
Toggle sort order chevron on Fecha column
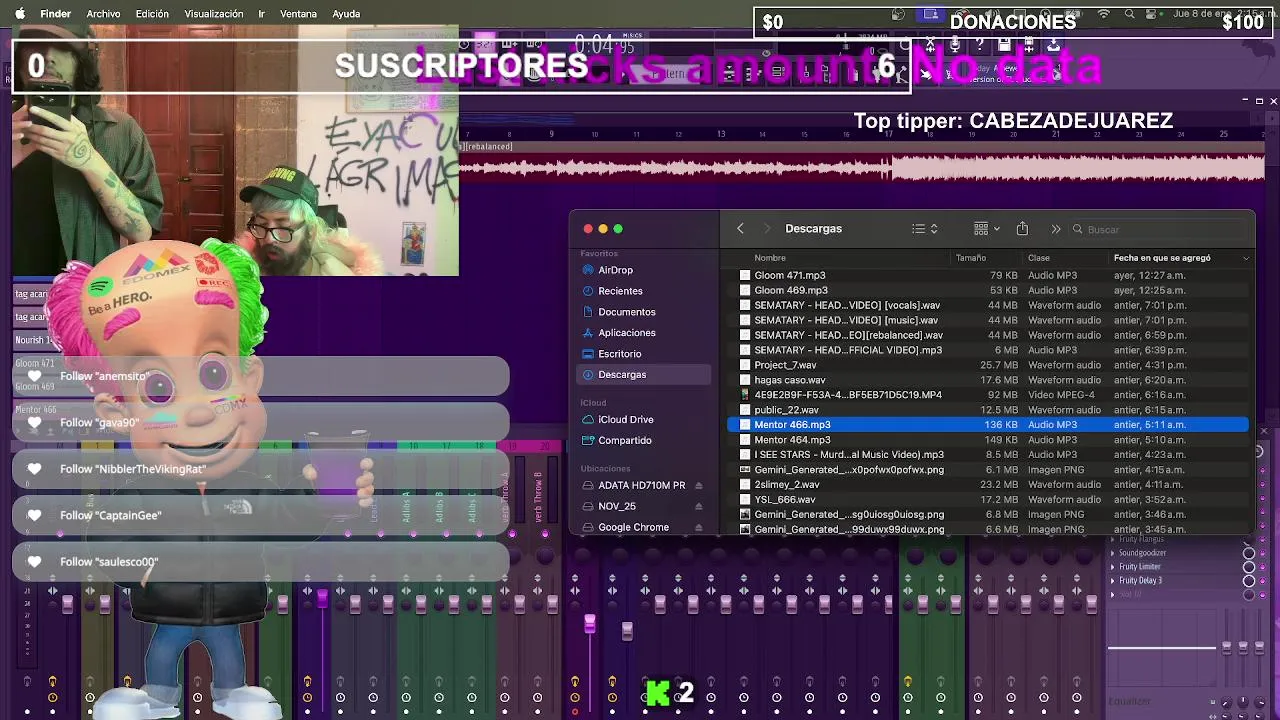(1246, 258)
